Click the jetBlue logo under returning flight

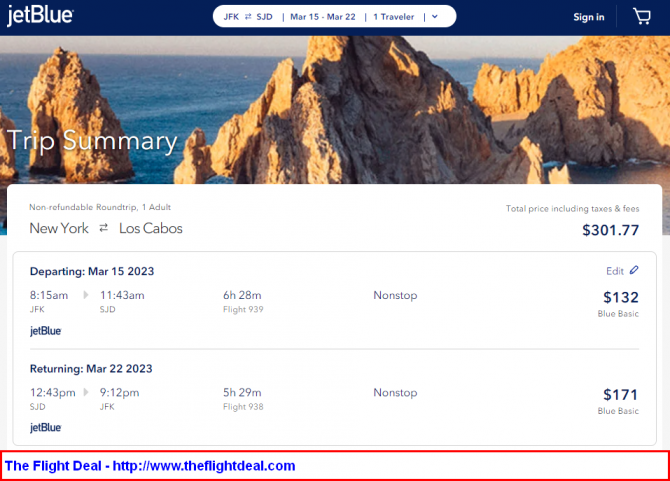45,427
